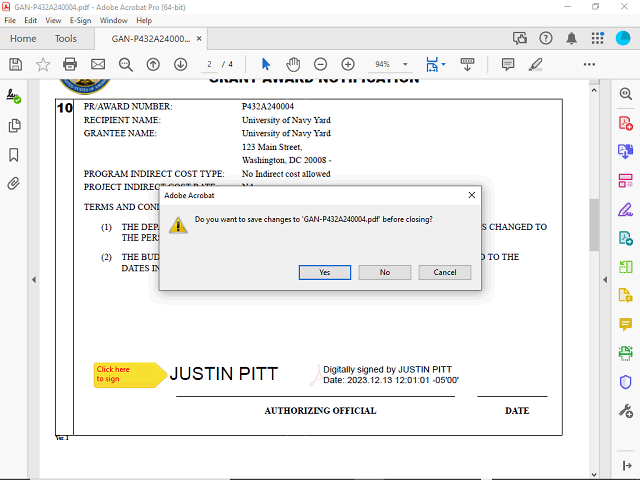The image size is (640, 480).
Task: Open the green pages tool in right pane
Action: (626, 267)
